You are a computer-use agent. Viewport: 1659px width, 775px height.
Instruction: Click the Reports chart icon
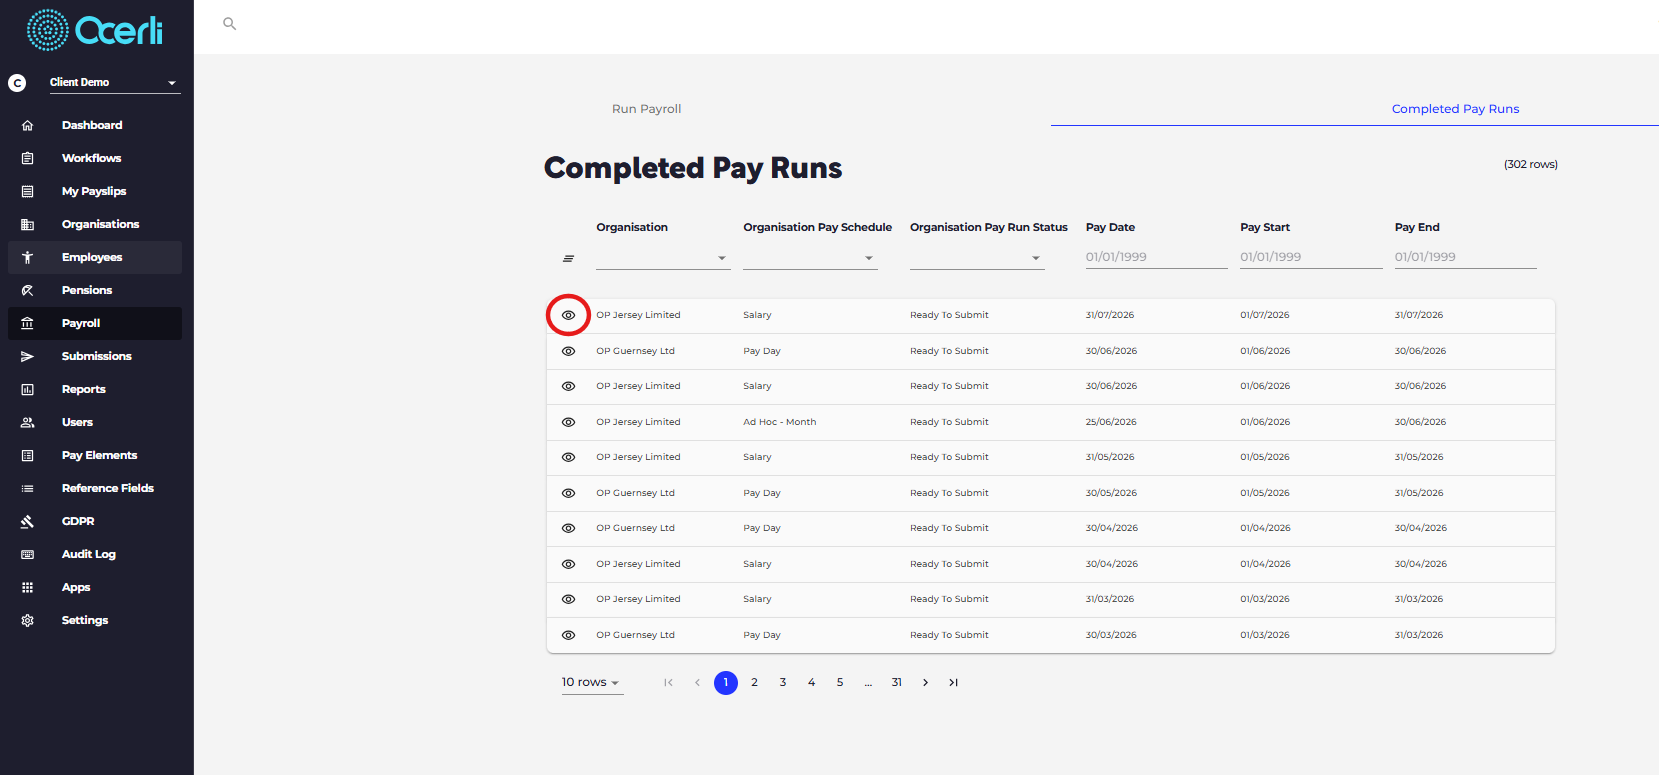pos(27,389)
